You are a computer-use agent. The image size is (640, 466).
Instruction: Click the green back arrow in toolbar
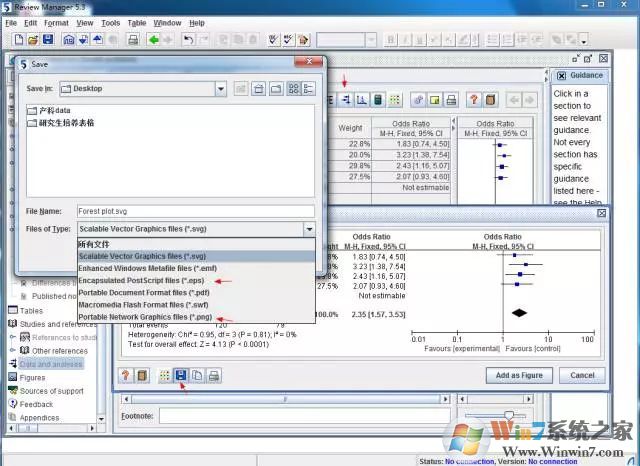click(154, 40)
